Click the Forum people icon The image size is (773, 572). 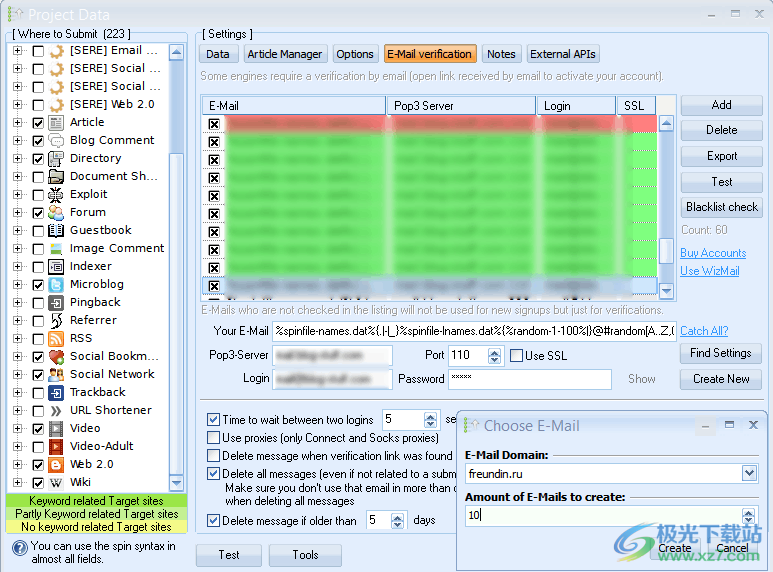pyautogui.click(x=56, y=213)
